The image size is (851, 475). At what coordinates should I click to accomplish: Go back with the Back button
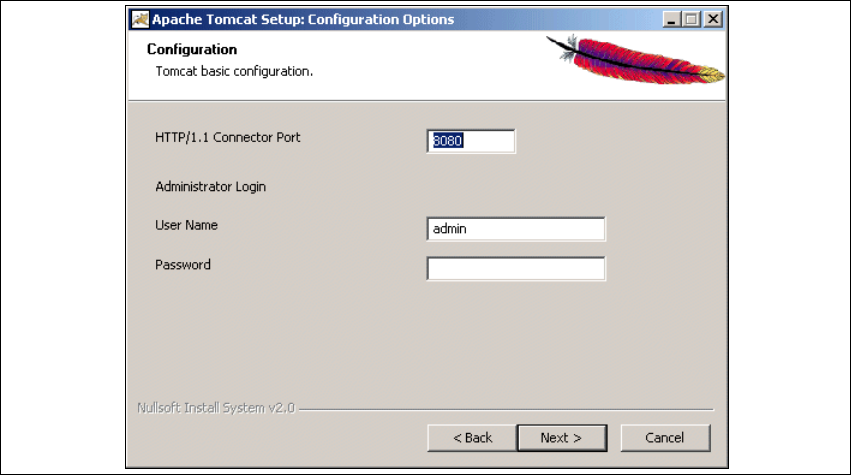(x=472, y=438)
